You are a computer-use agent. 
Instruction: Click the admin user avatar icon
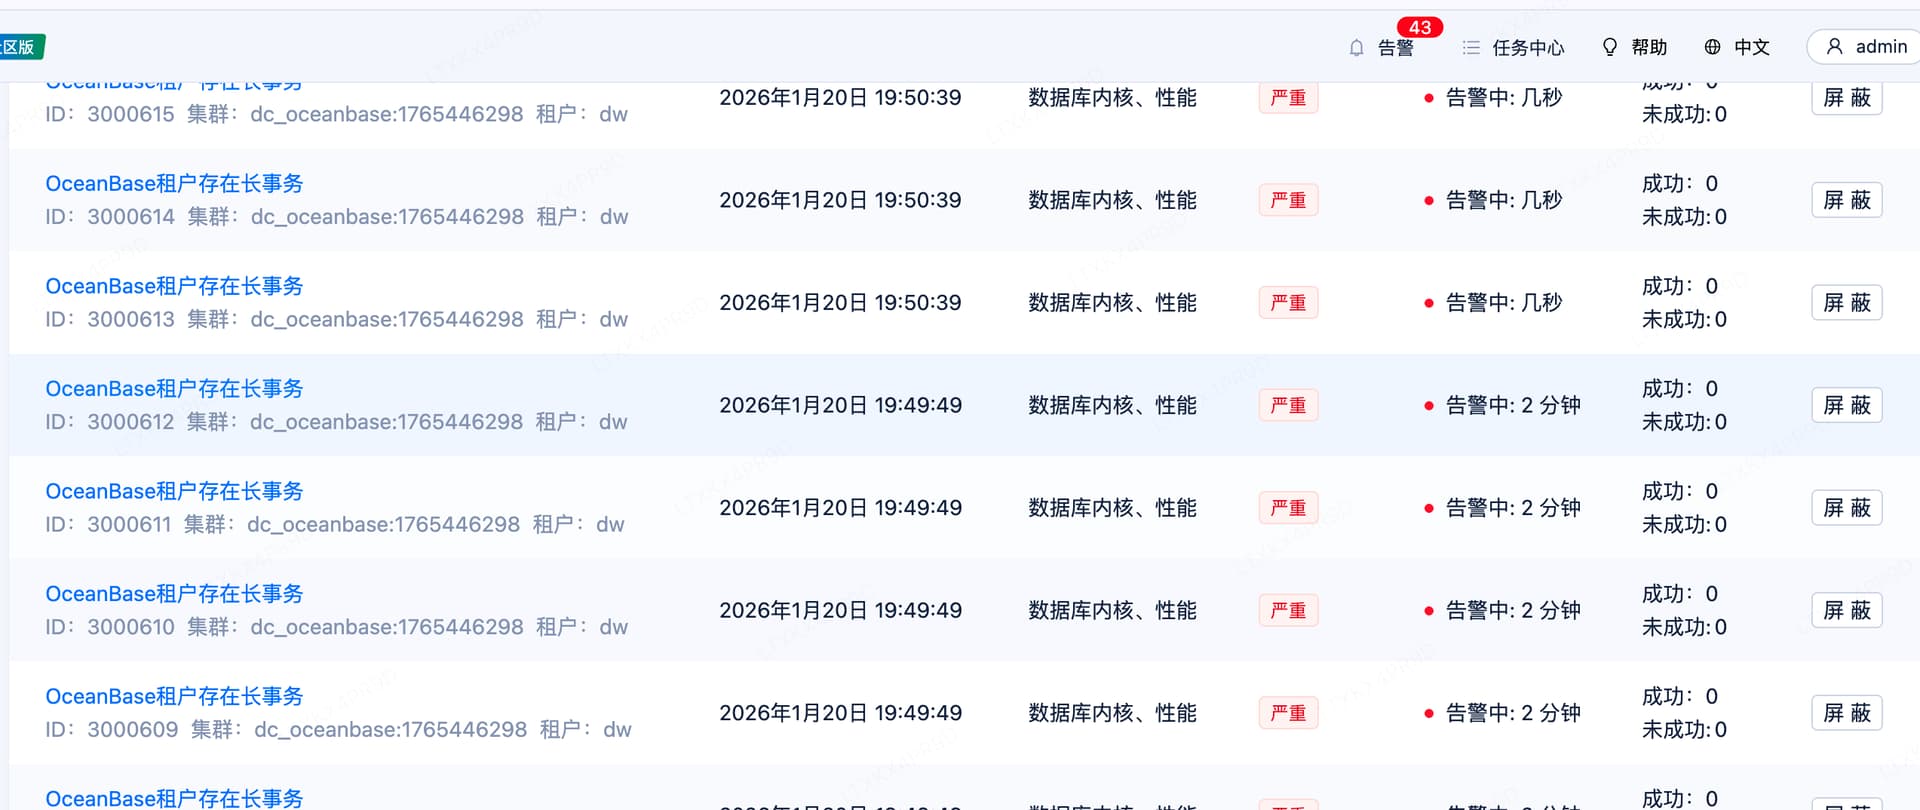(1834, 47)
